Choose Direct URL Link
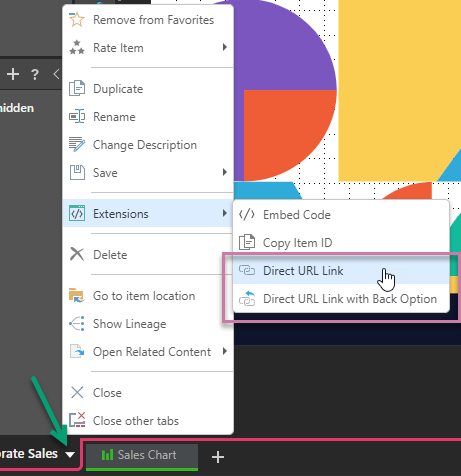The width and height of the screenshot is (461, 476). coord(341,270)
